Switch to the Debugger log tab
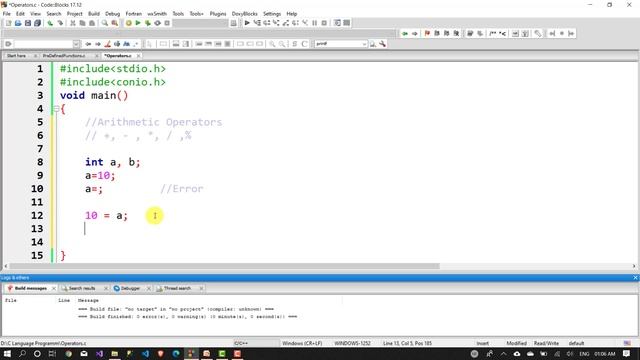Viewport: 640px width, 360px height. pyautogui.click(x=130, y=288)
